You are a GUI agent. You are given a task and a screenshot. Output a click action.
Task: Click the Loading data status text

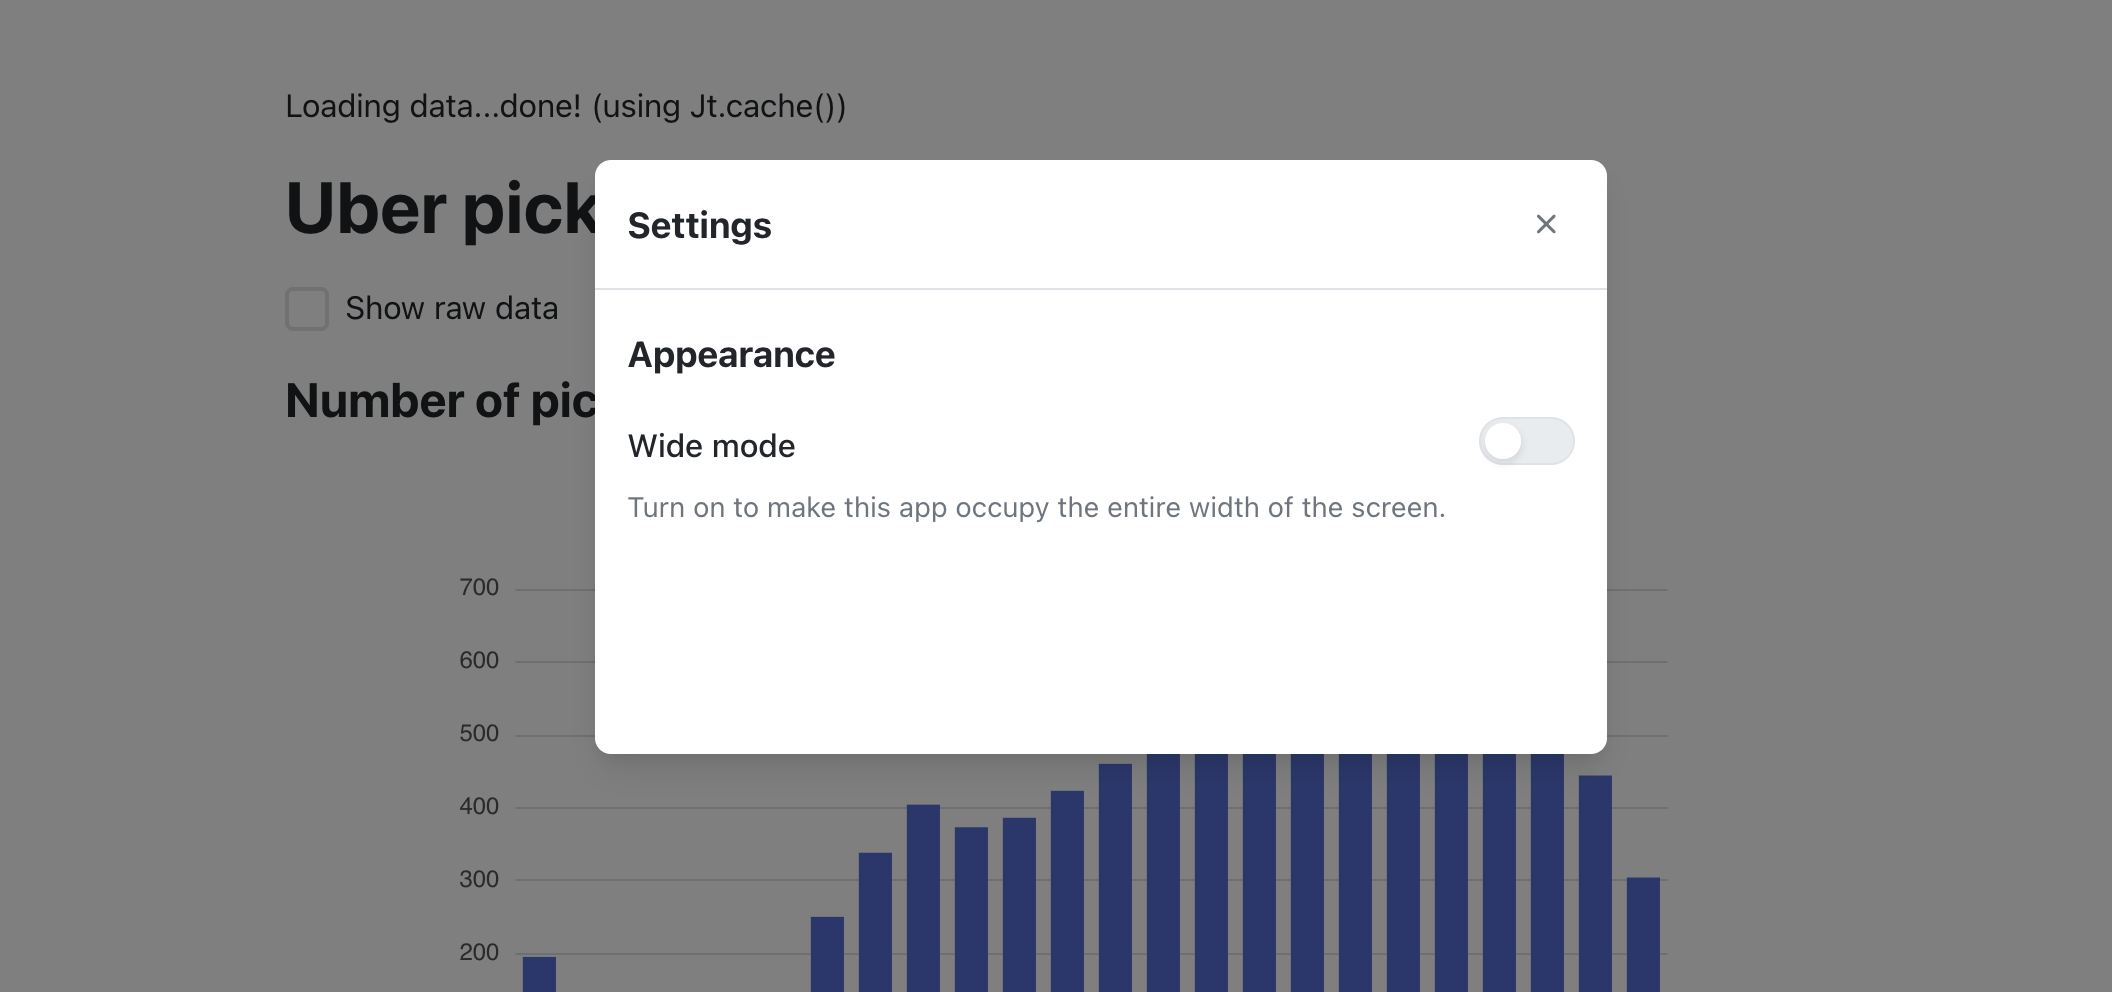click(x=565, y=106)
